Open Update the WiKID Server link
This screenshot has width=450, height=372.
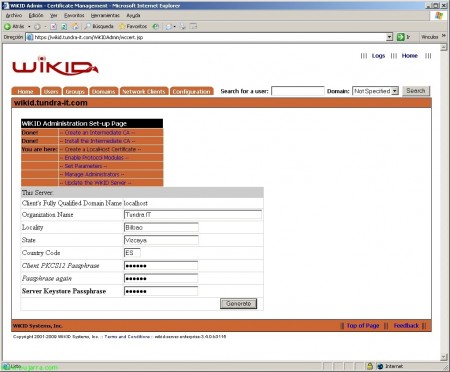[95, 183]
